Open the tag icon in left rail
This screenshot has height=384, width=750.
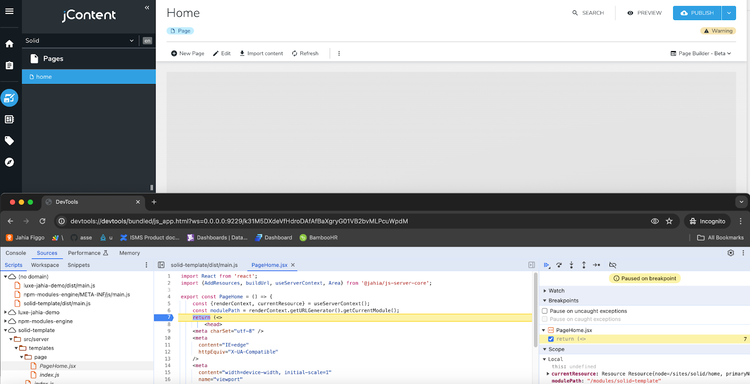coord(9,141)
